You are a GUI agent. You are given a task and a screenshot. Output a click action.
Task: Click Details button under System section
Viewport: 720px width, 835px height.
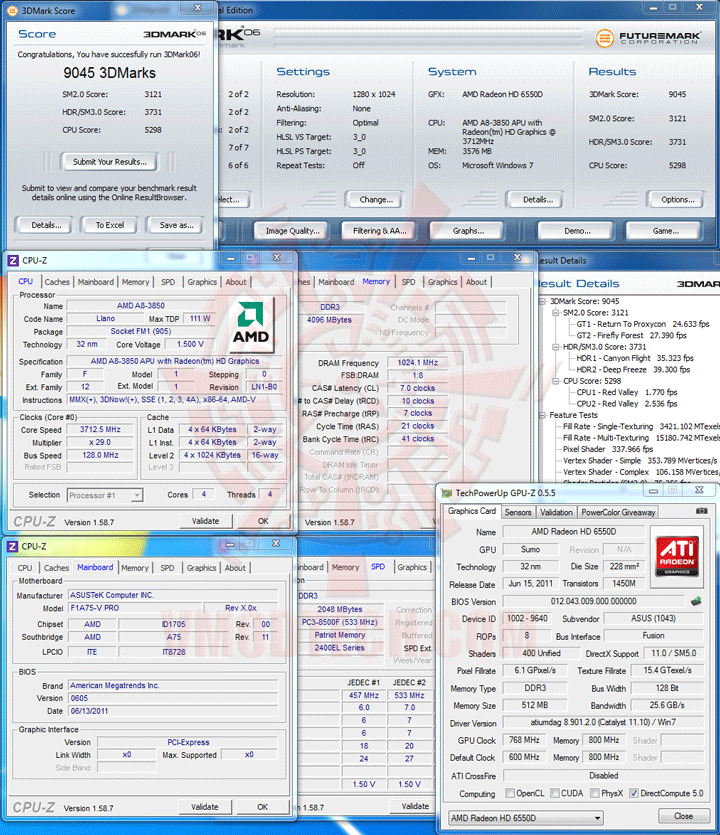pyautogui.click(x=537, y=200)
